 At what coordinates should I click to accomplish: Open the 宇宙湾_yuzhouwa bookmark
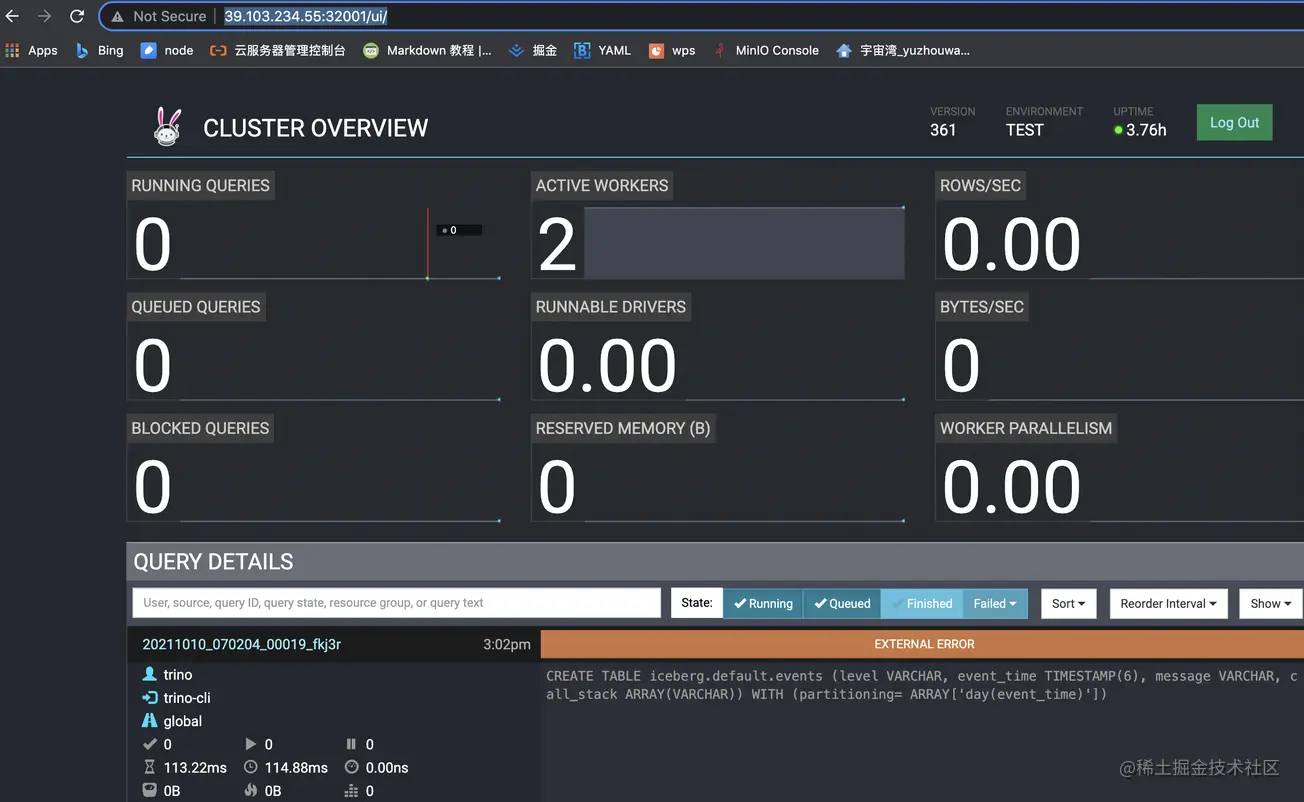(x=903, y=50)
